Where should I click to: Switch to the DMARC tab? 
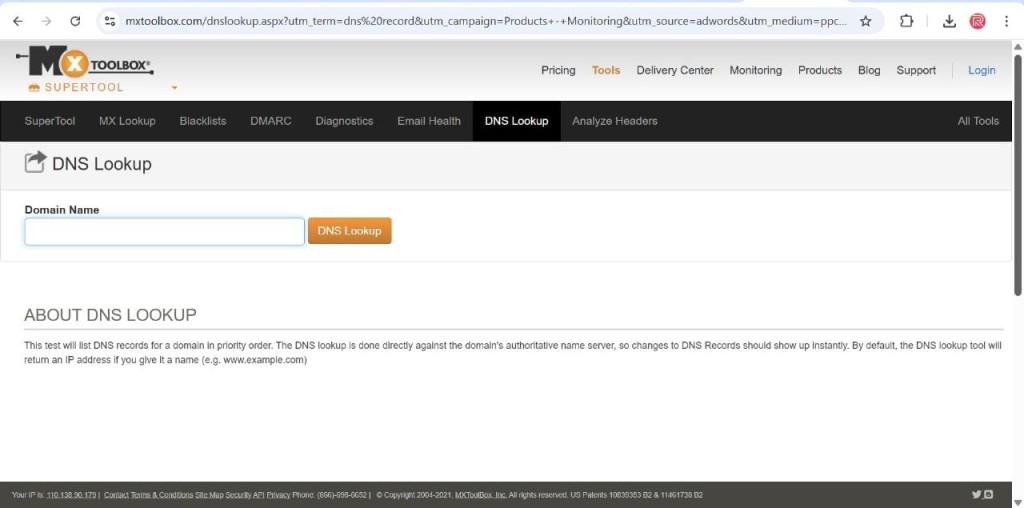271,121
